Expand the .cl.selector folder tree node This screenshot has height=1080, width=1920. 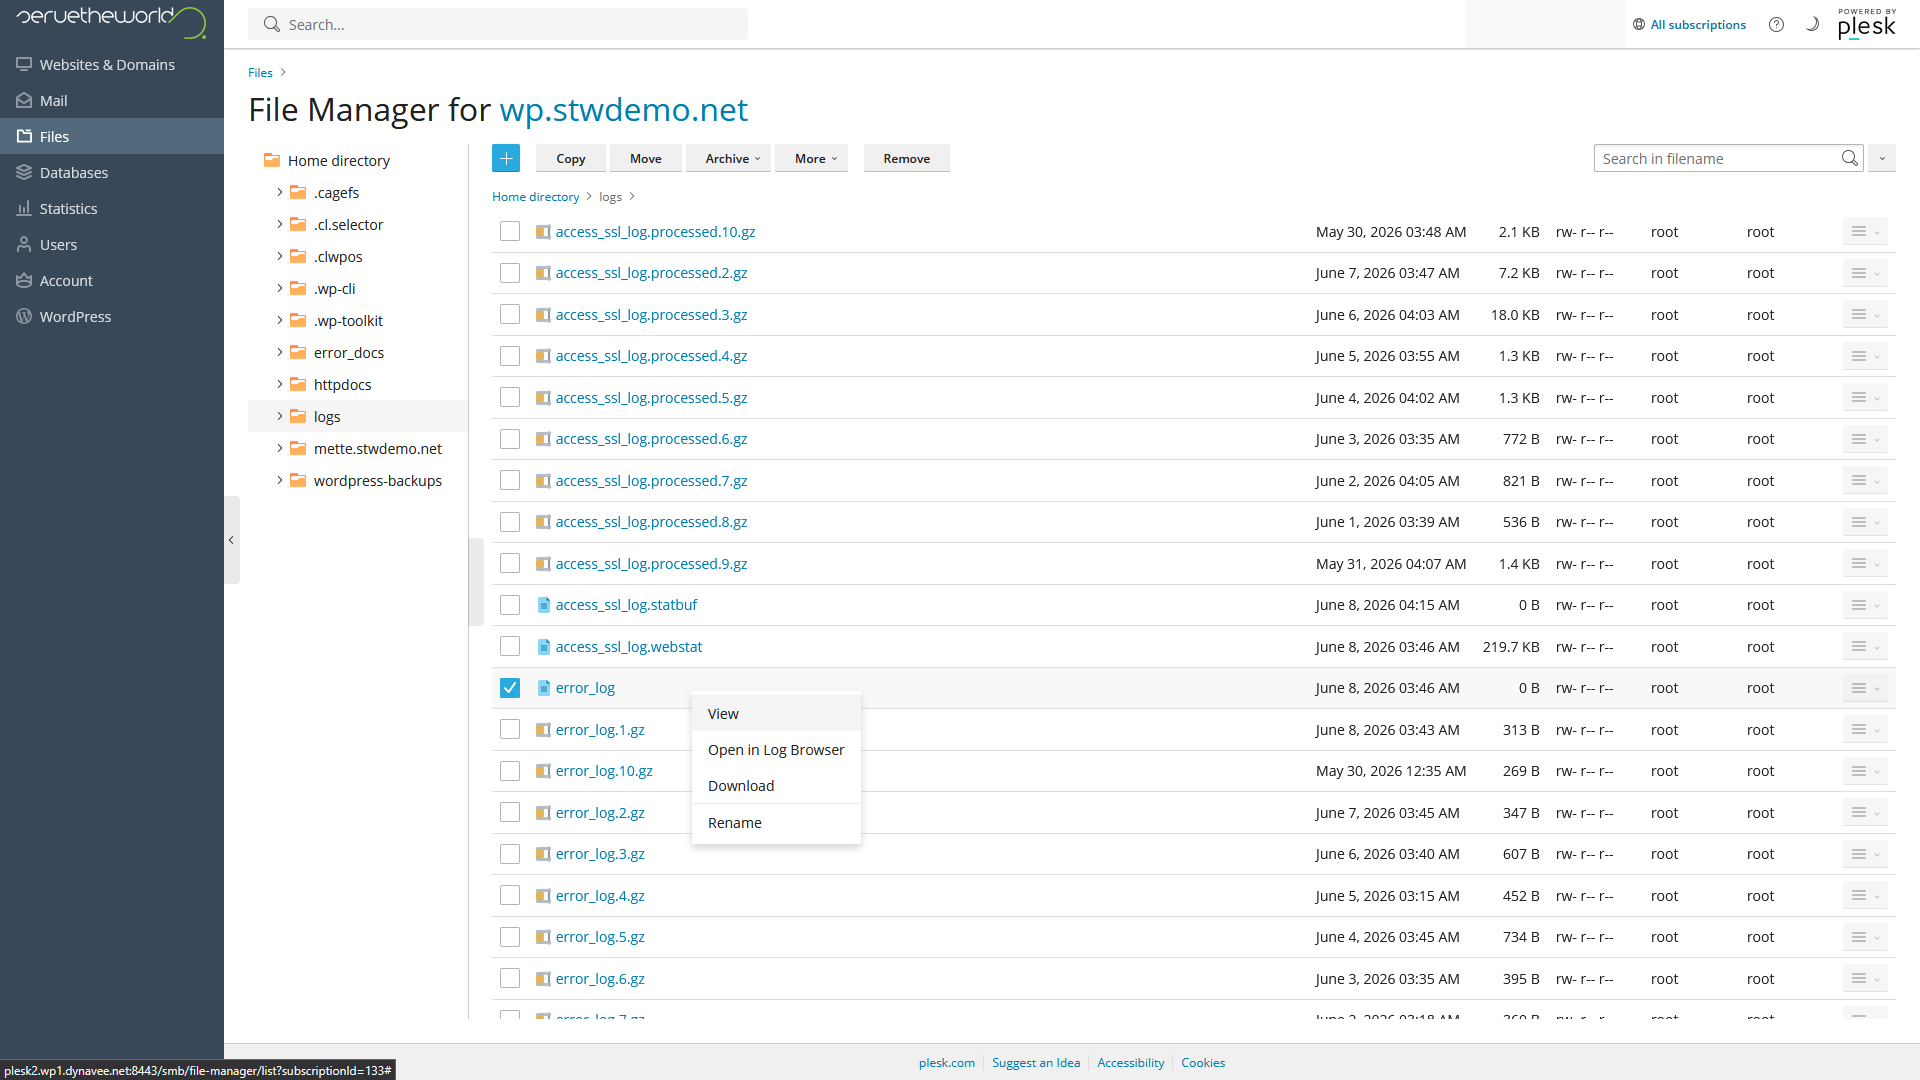[x=280, y=224]
